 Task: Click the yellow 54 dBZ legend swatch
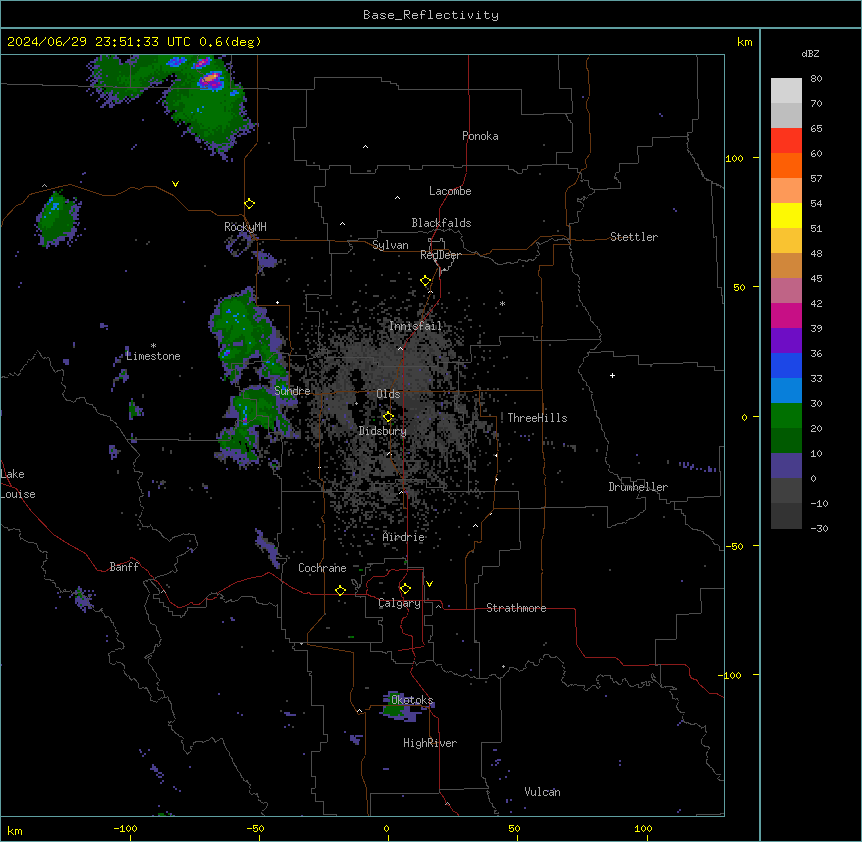pos(786,215)
